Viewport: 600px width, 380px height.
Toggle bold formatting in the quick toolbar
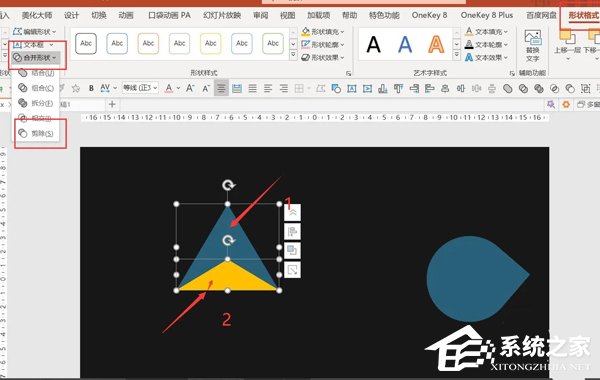point(91,88)
